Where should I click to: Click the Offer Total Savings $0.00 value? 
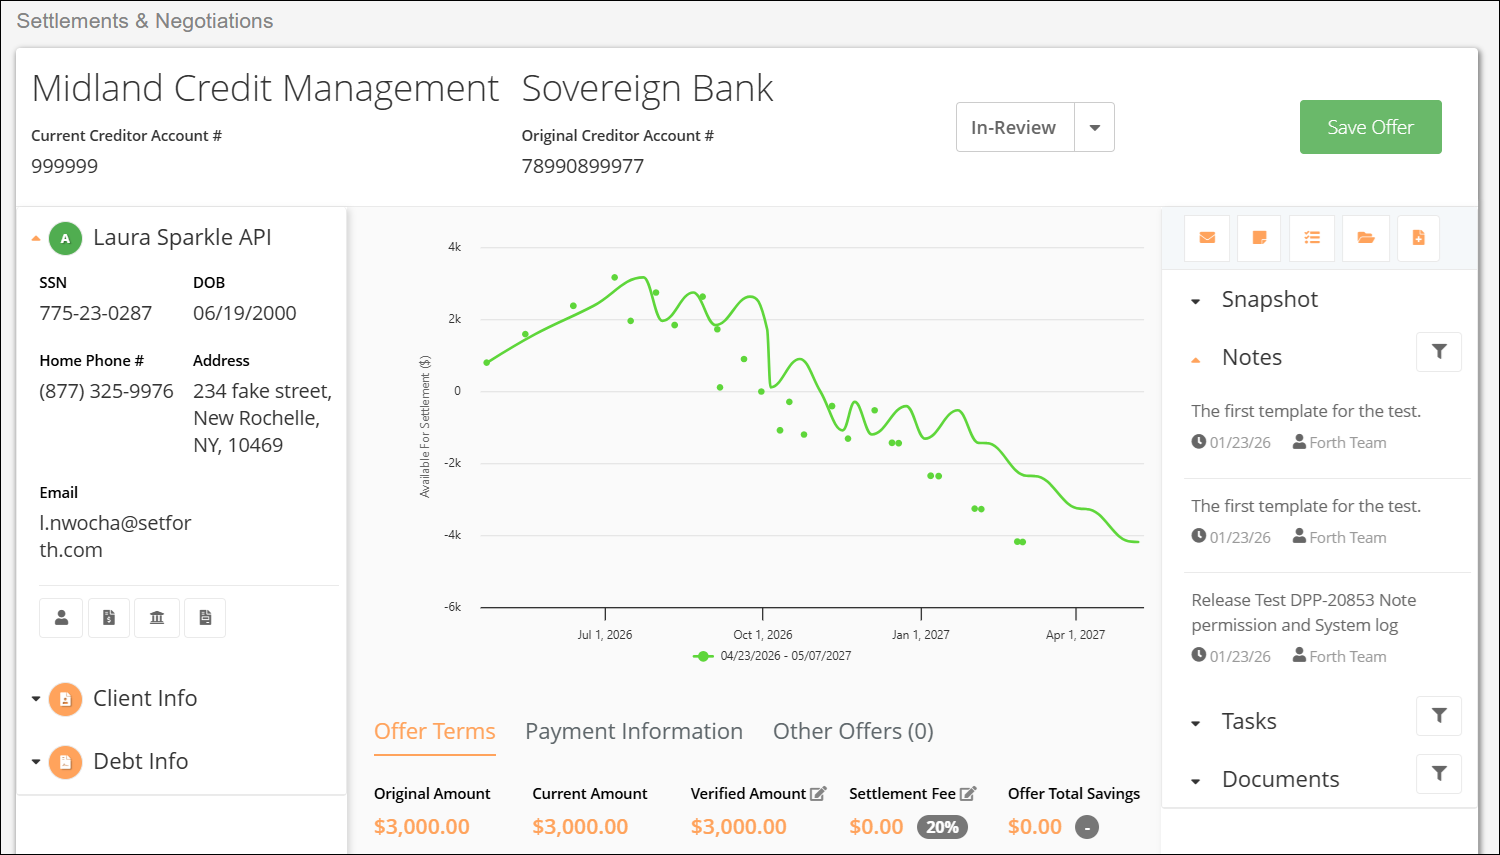(1035, 827)
